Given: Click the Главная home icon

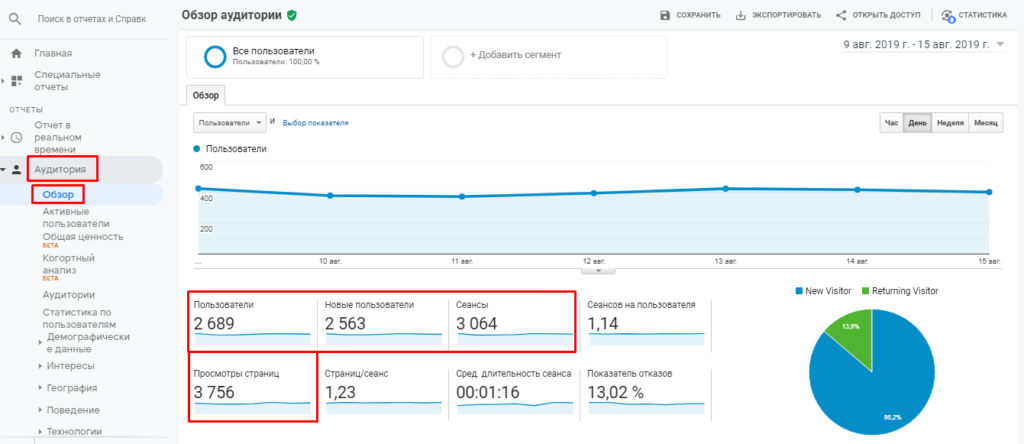Looking at the screenshot, I should (16, 53).
